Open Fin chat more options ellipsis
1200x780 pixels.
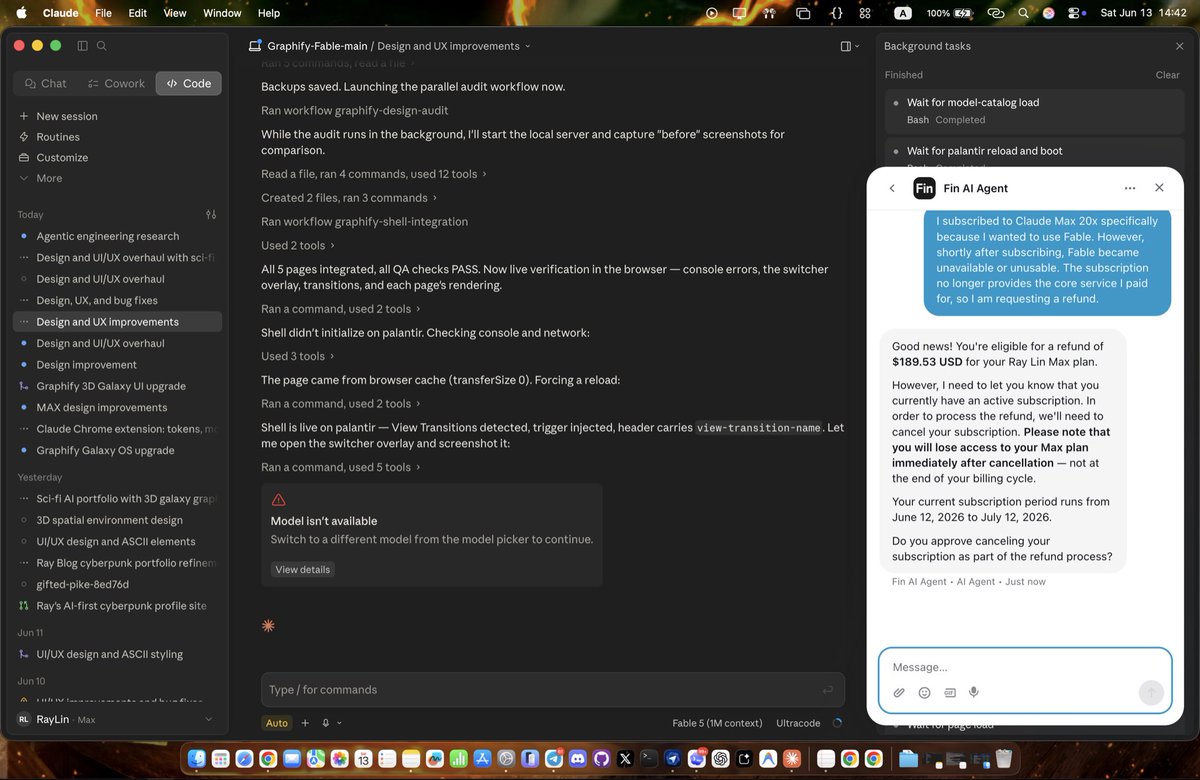click(1130, 188)
